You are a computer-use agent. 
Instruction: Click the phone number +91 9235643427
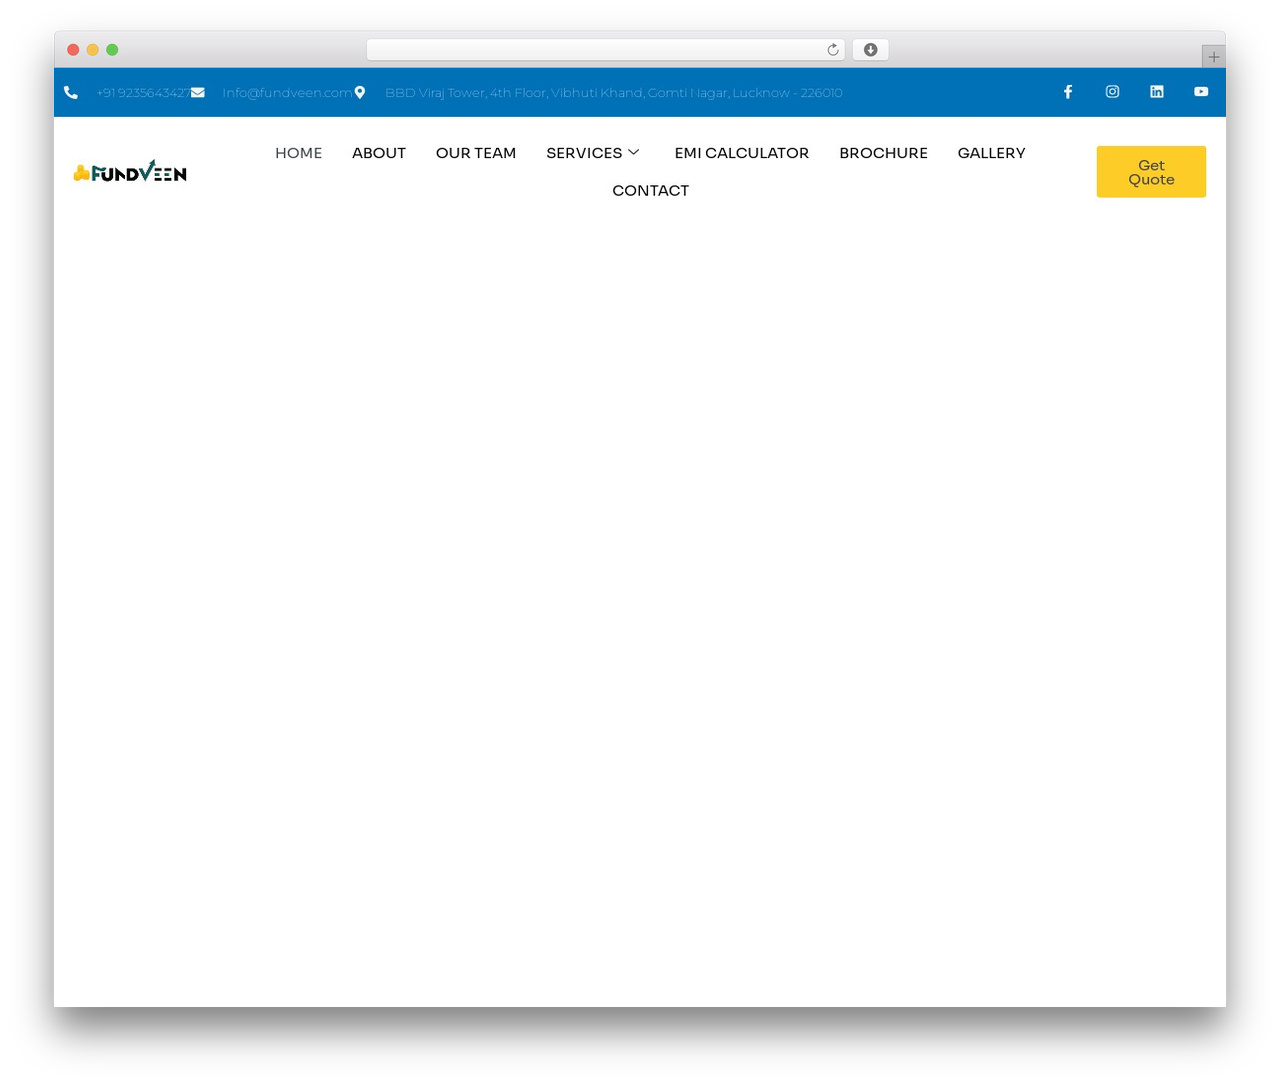tap(143, 93)
